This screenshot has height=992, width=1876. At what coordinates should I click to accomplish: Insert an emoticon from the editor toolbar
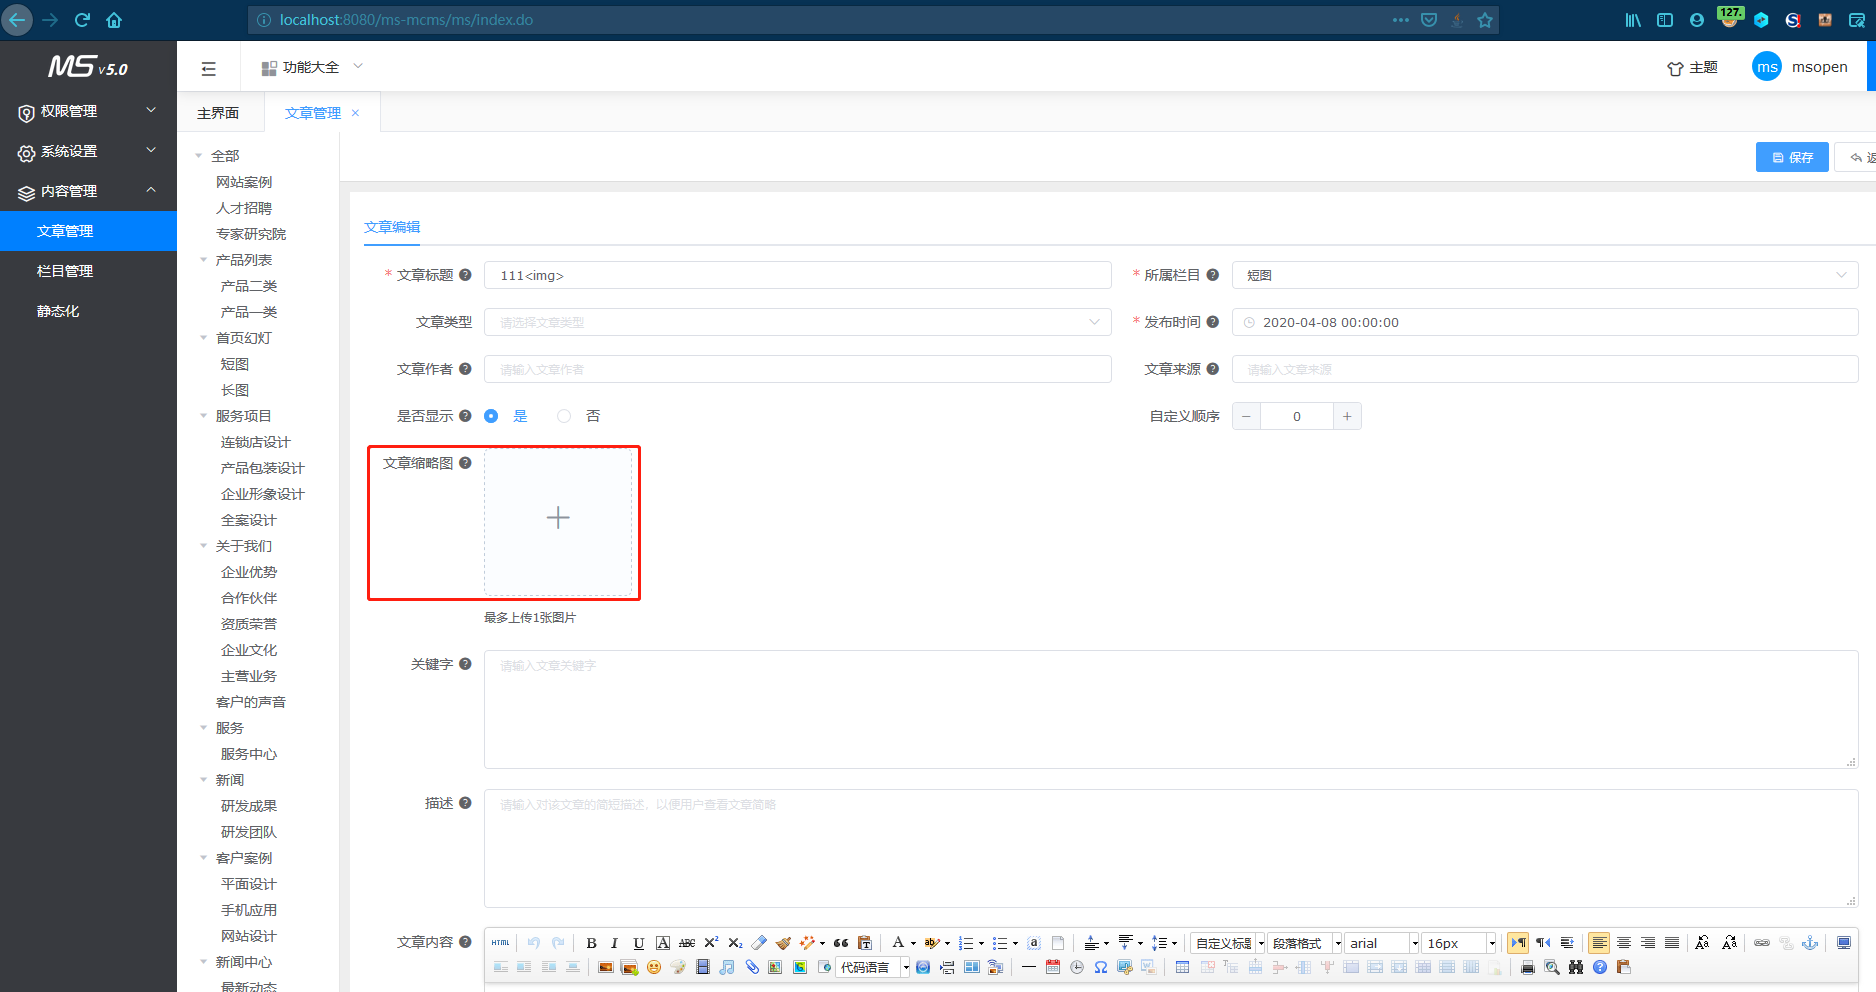[654, 967]
